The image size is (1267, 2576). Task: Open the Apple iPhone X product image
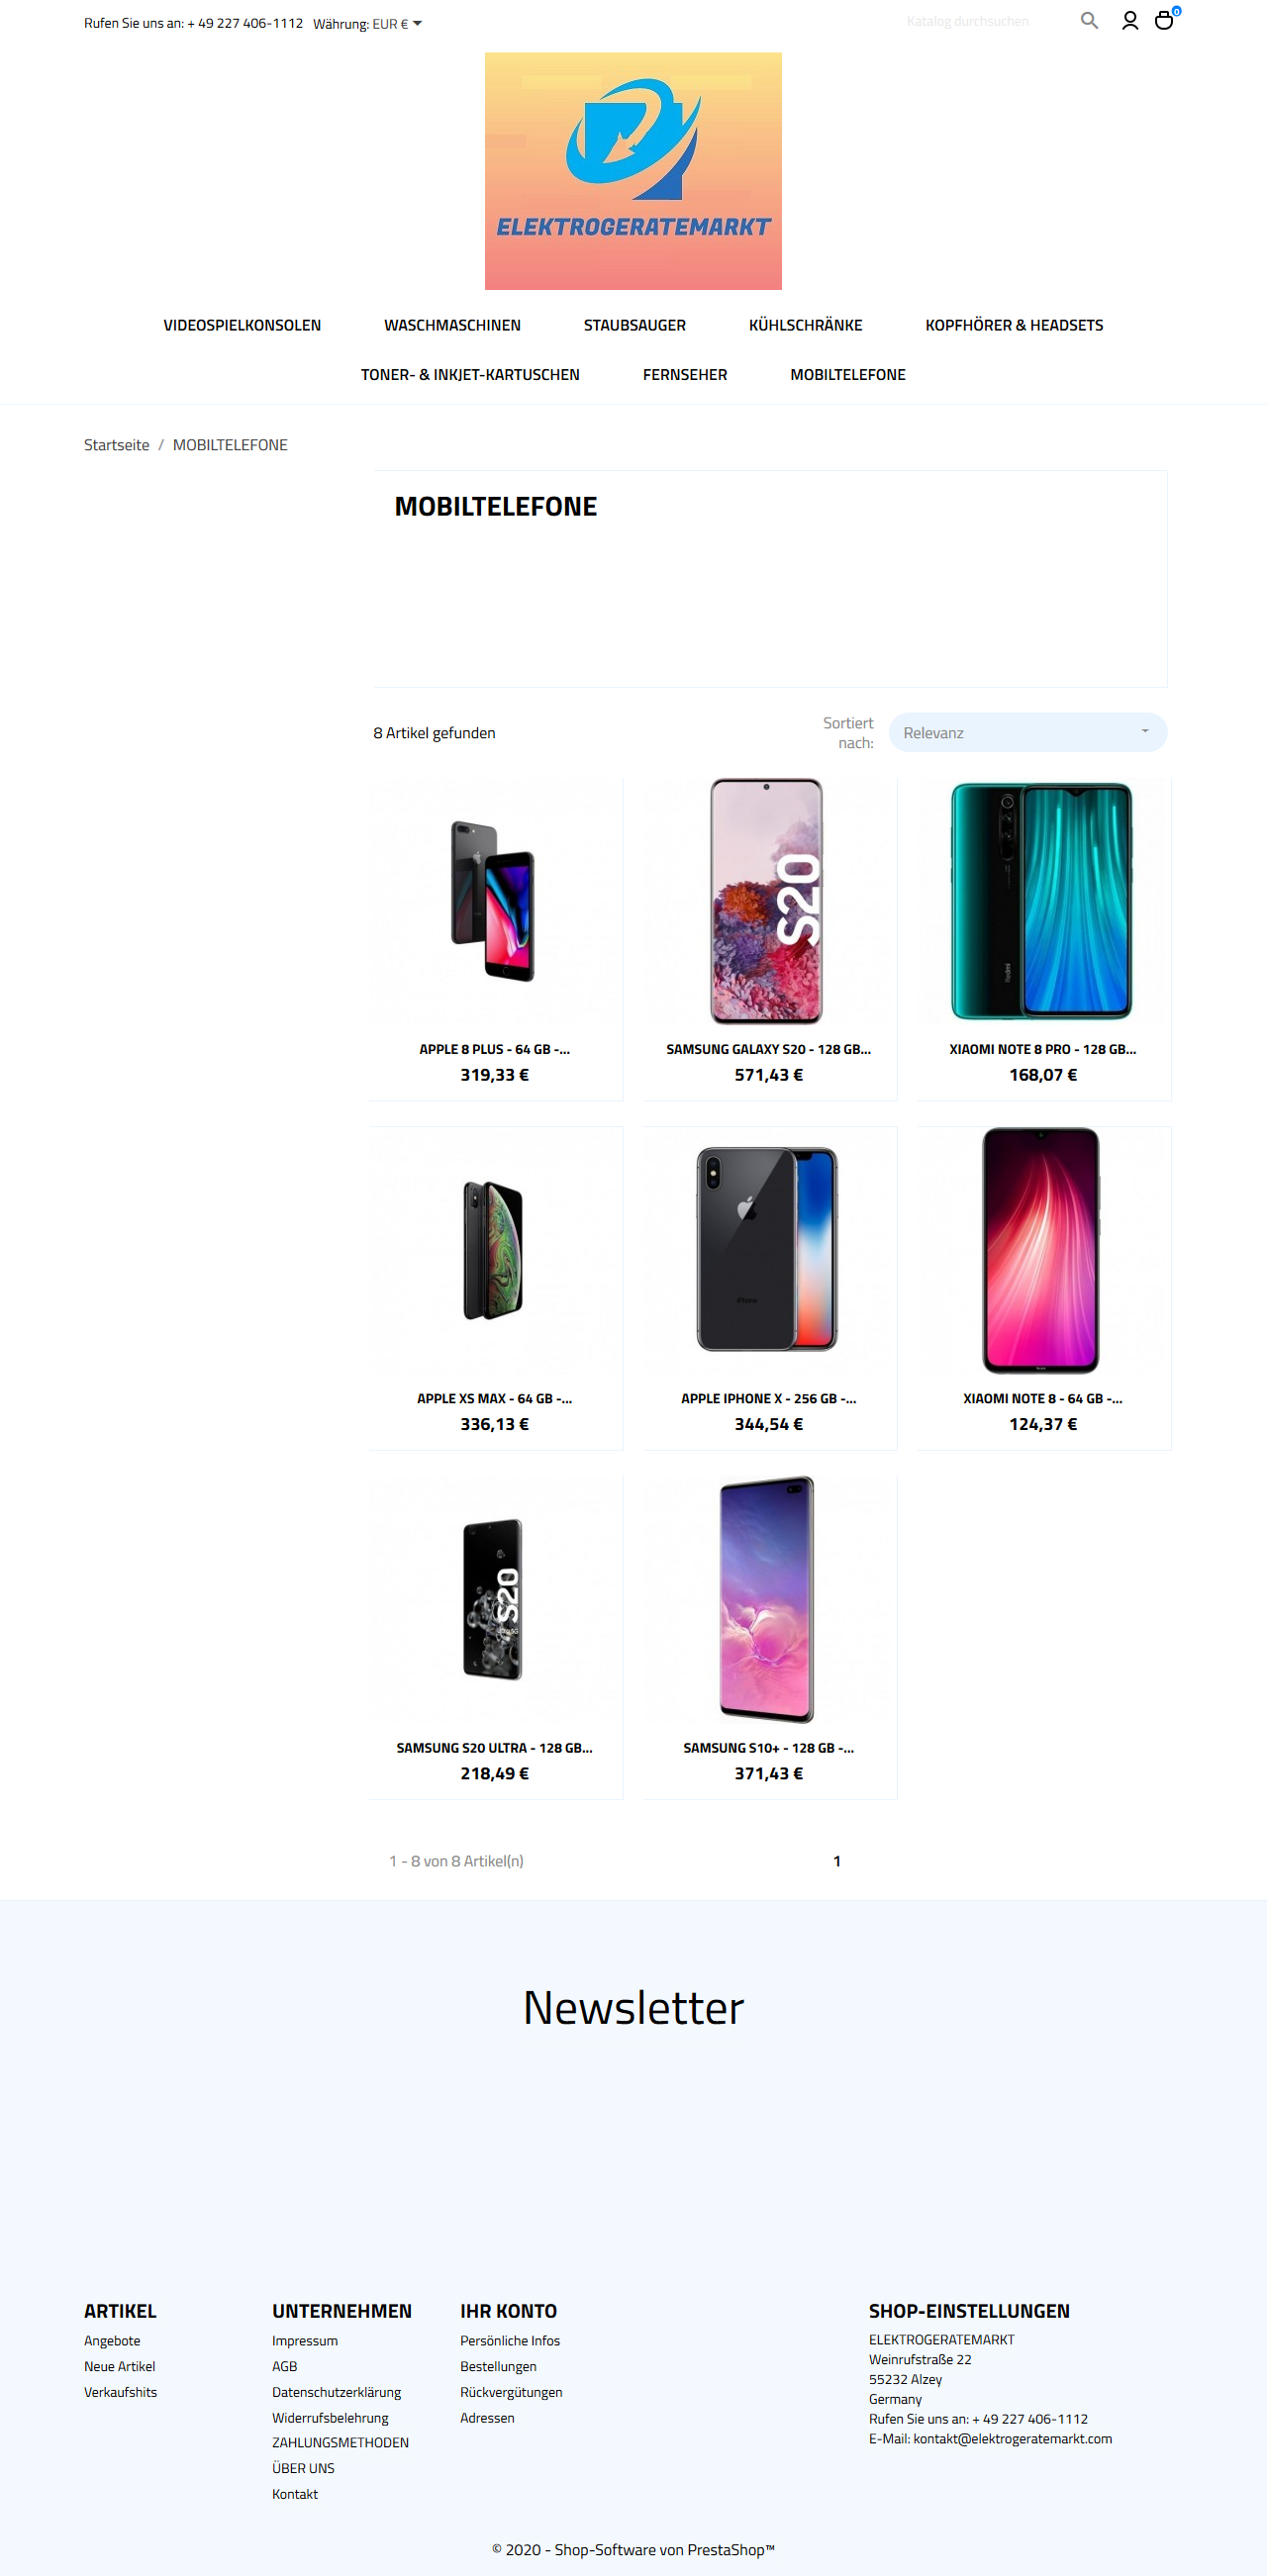(768, 1250)
